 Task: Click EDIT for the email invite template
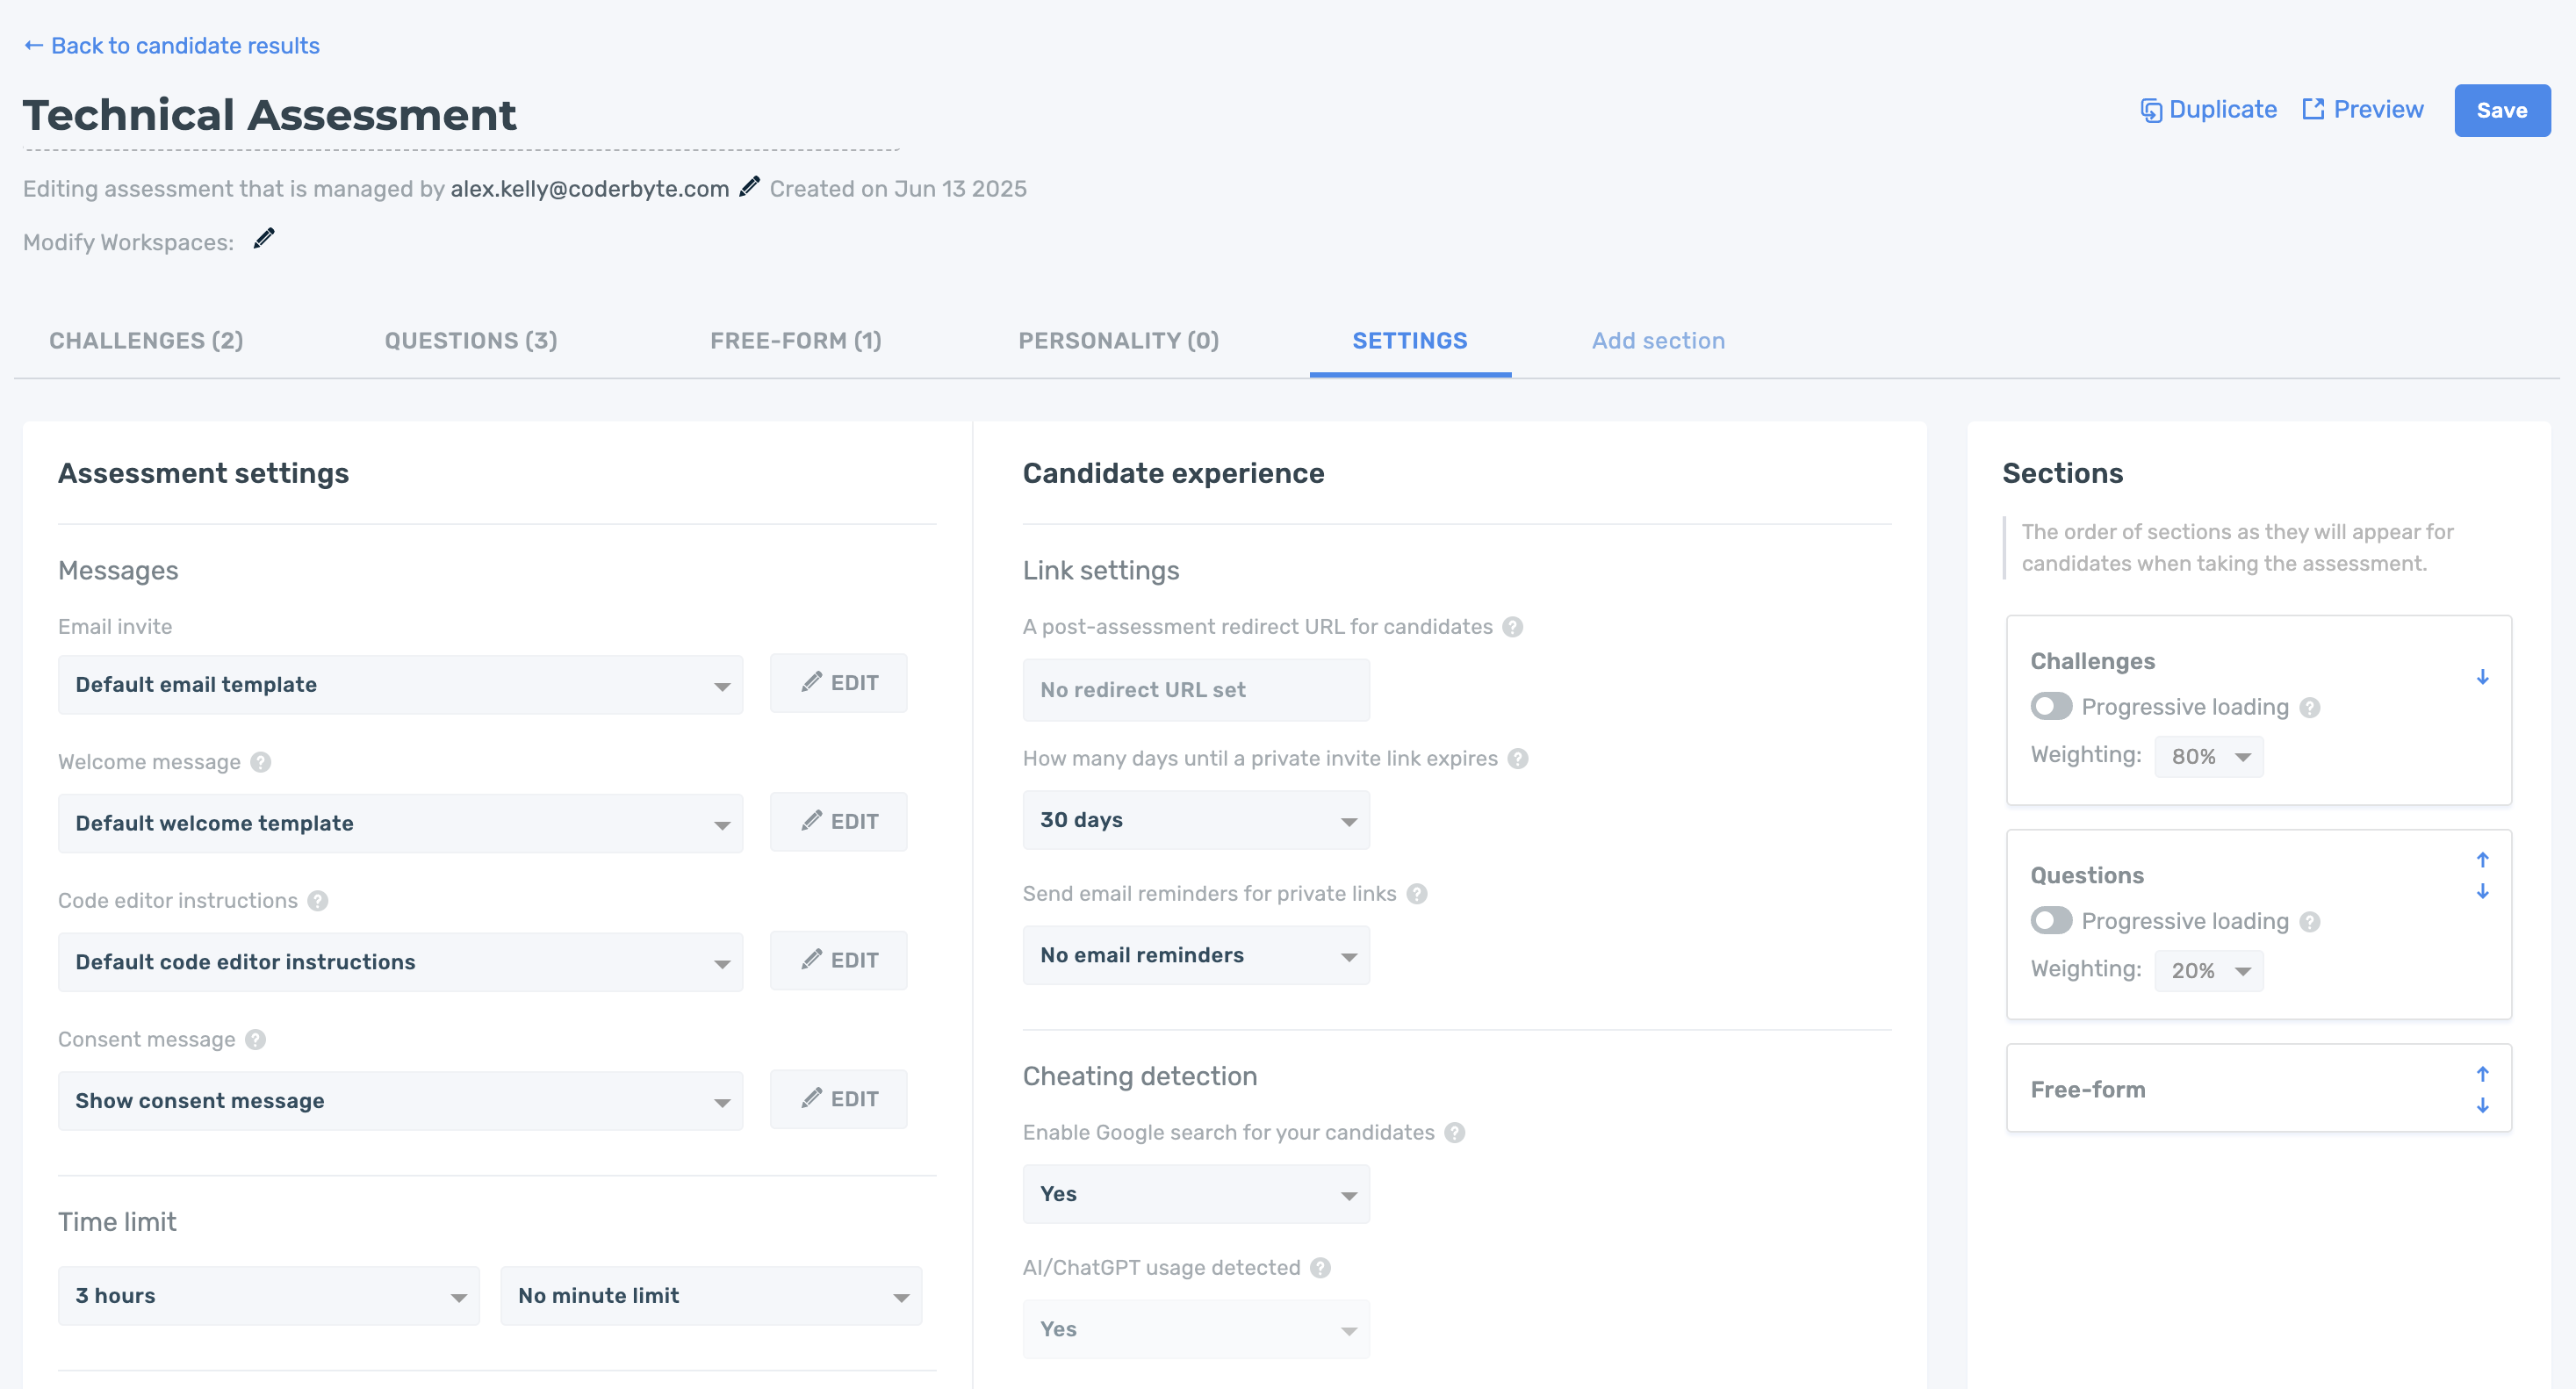[839, 683]
